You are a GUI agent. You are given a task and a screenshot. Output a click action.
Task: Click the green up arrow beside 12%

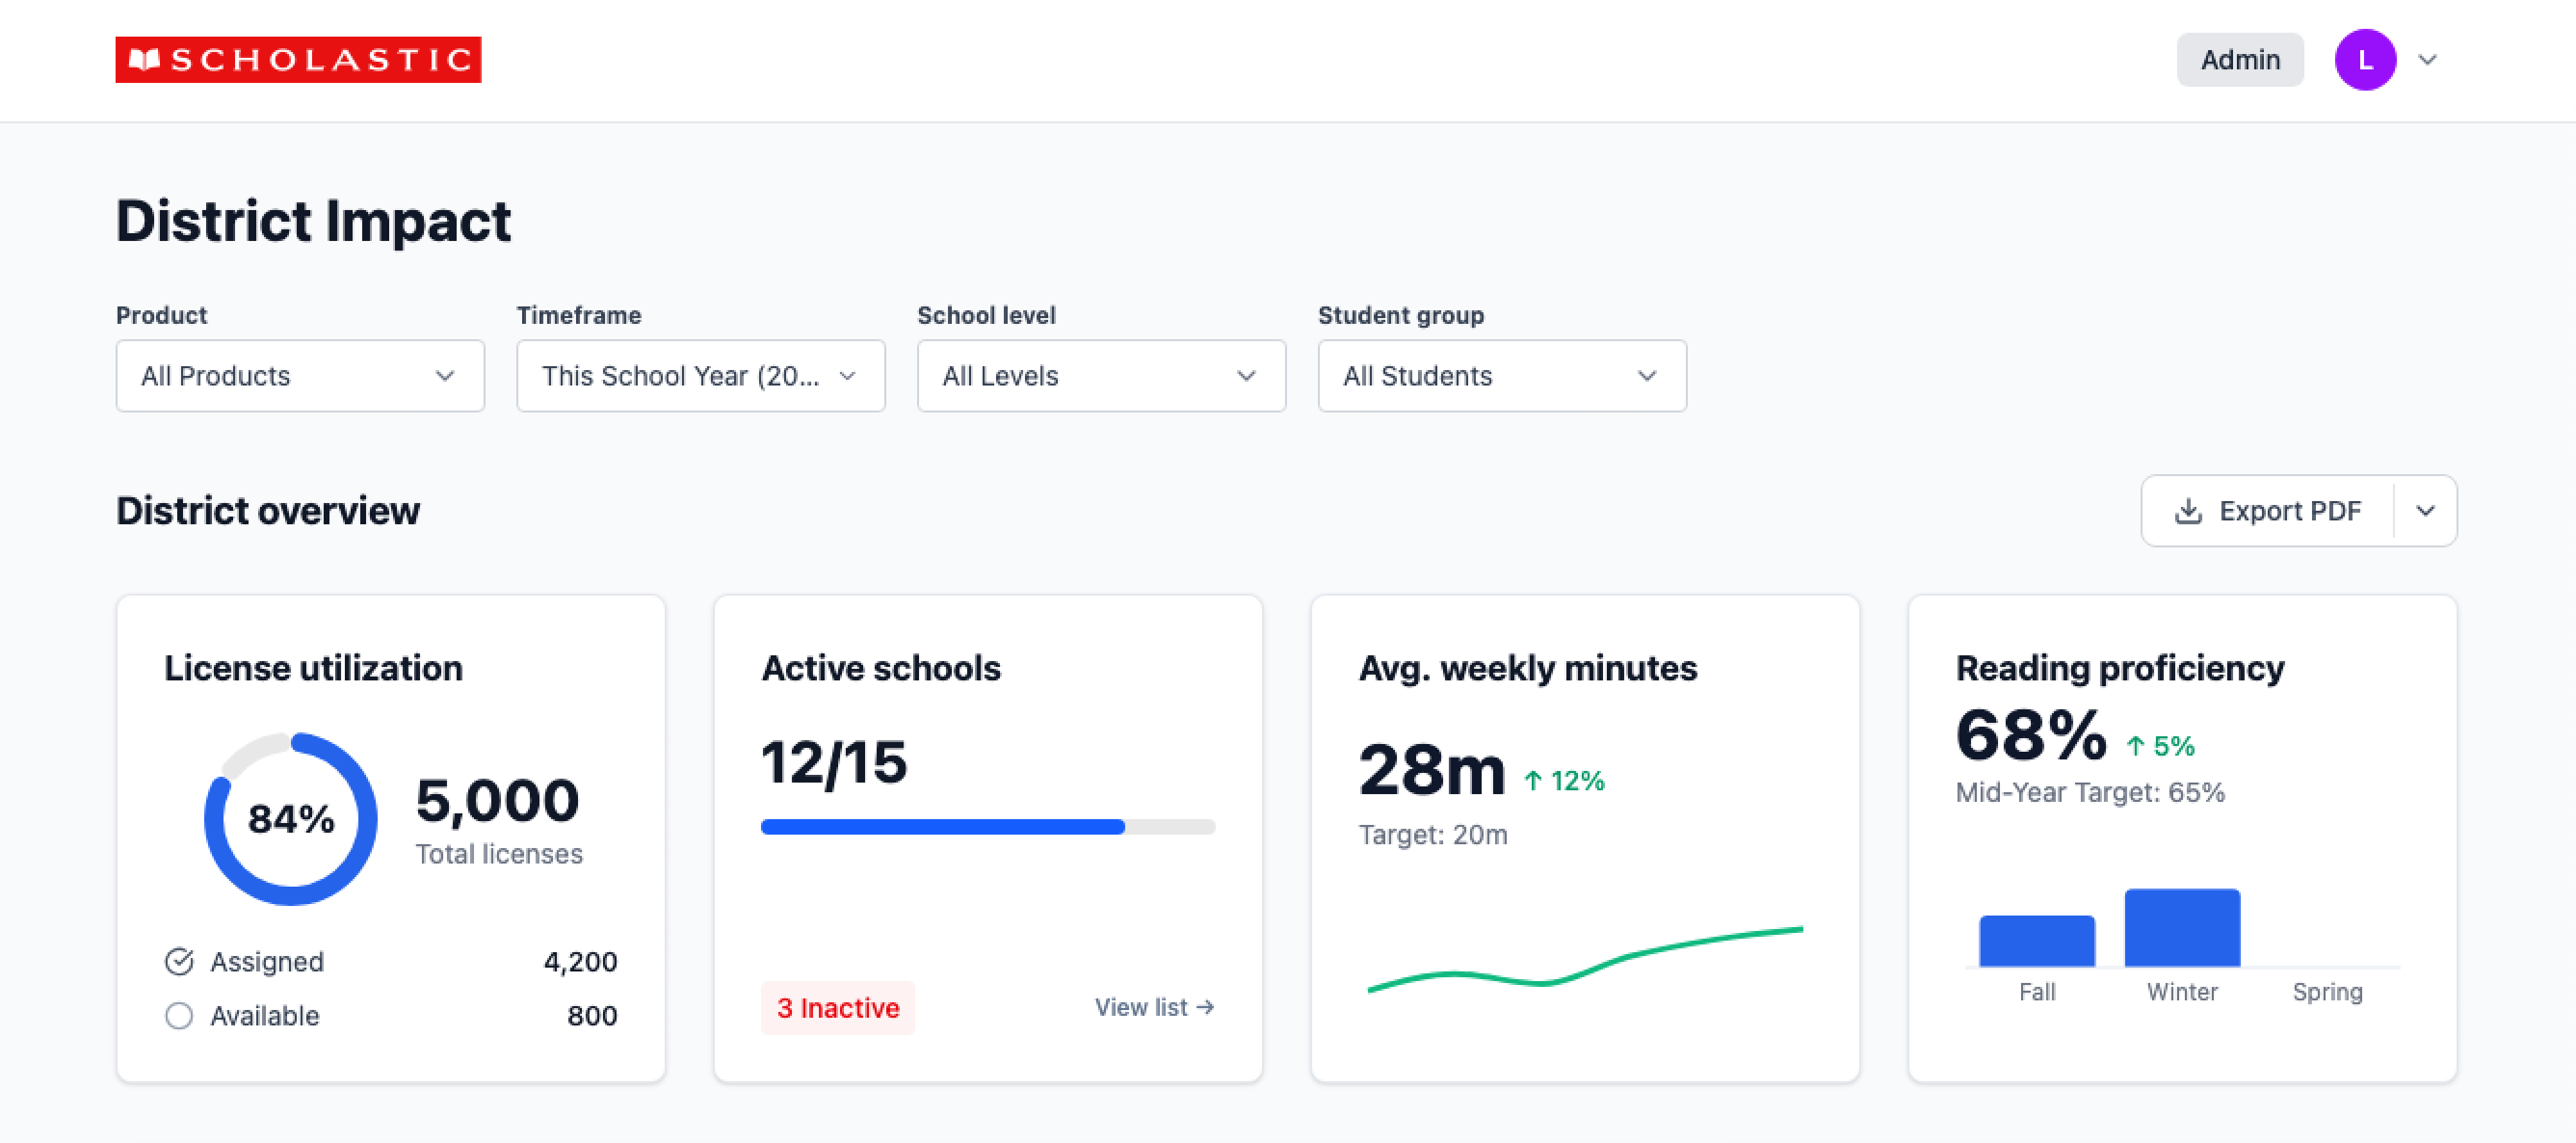point(1532,781)
